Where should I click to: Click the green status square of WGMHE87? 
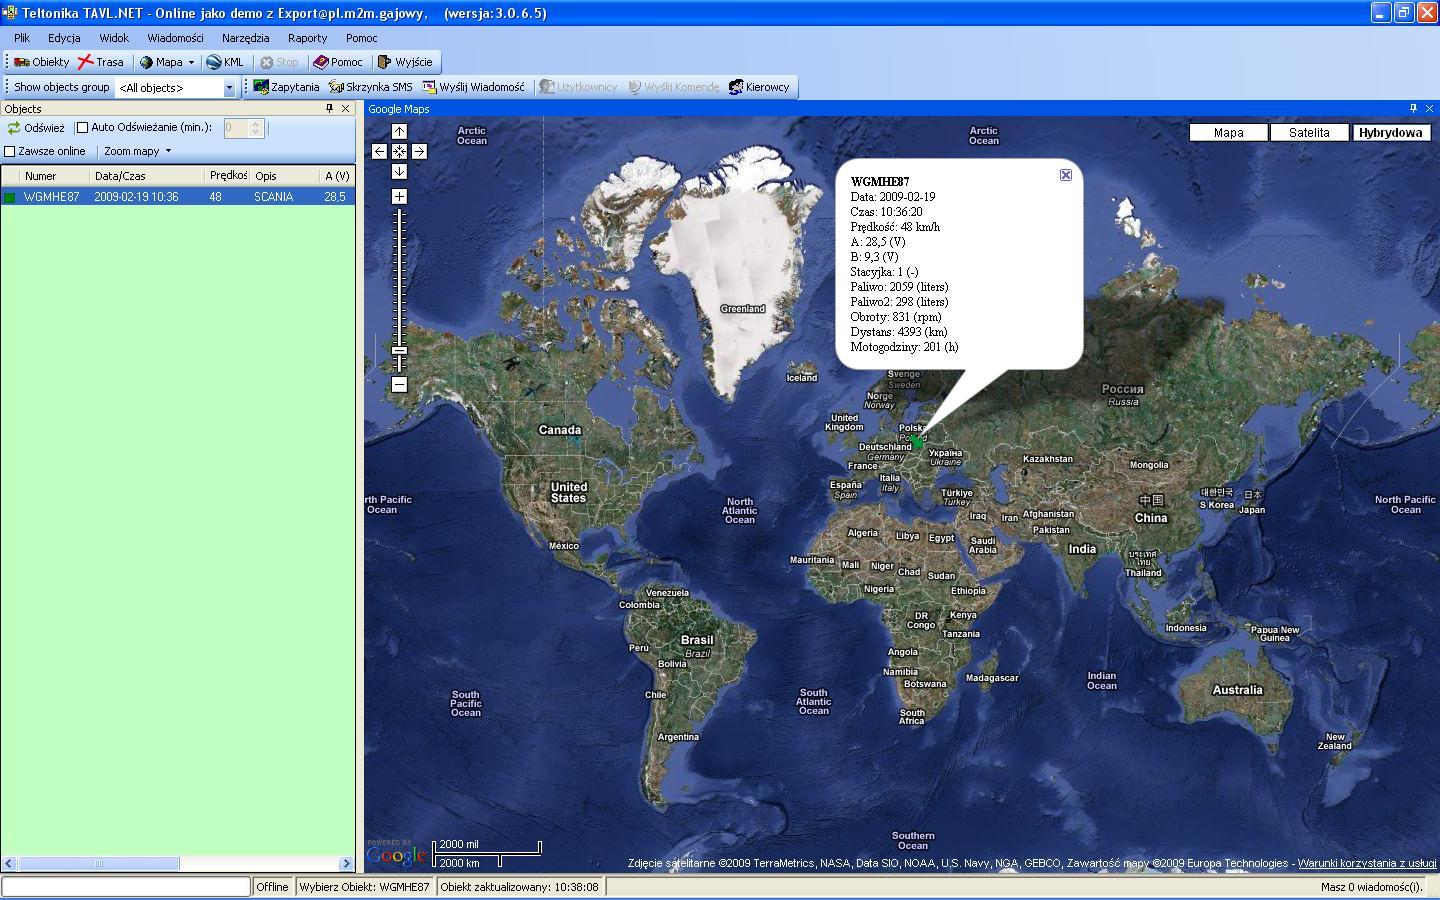click(x=10, y=198)
